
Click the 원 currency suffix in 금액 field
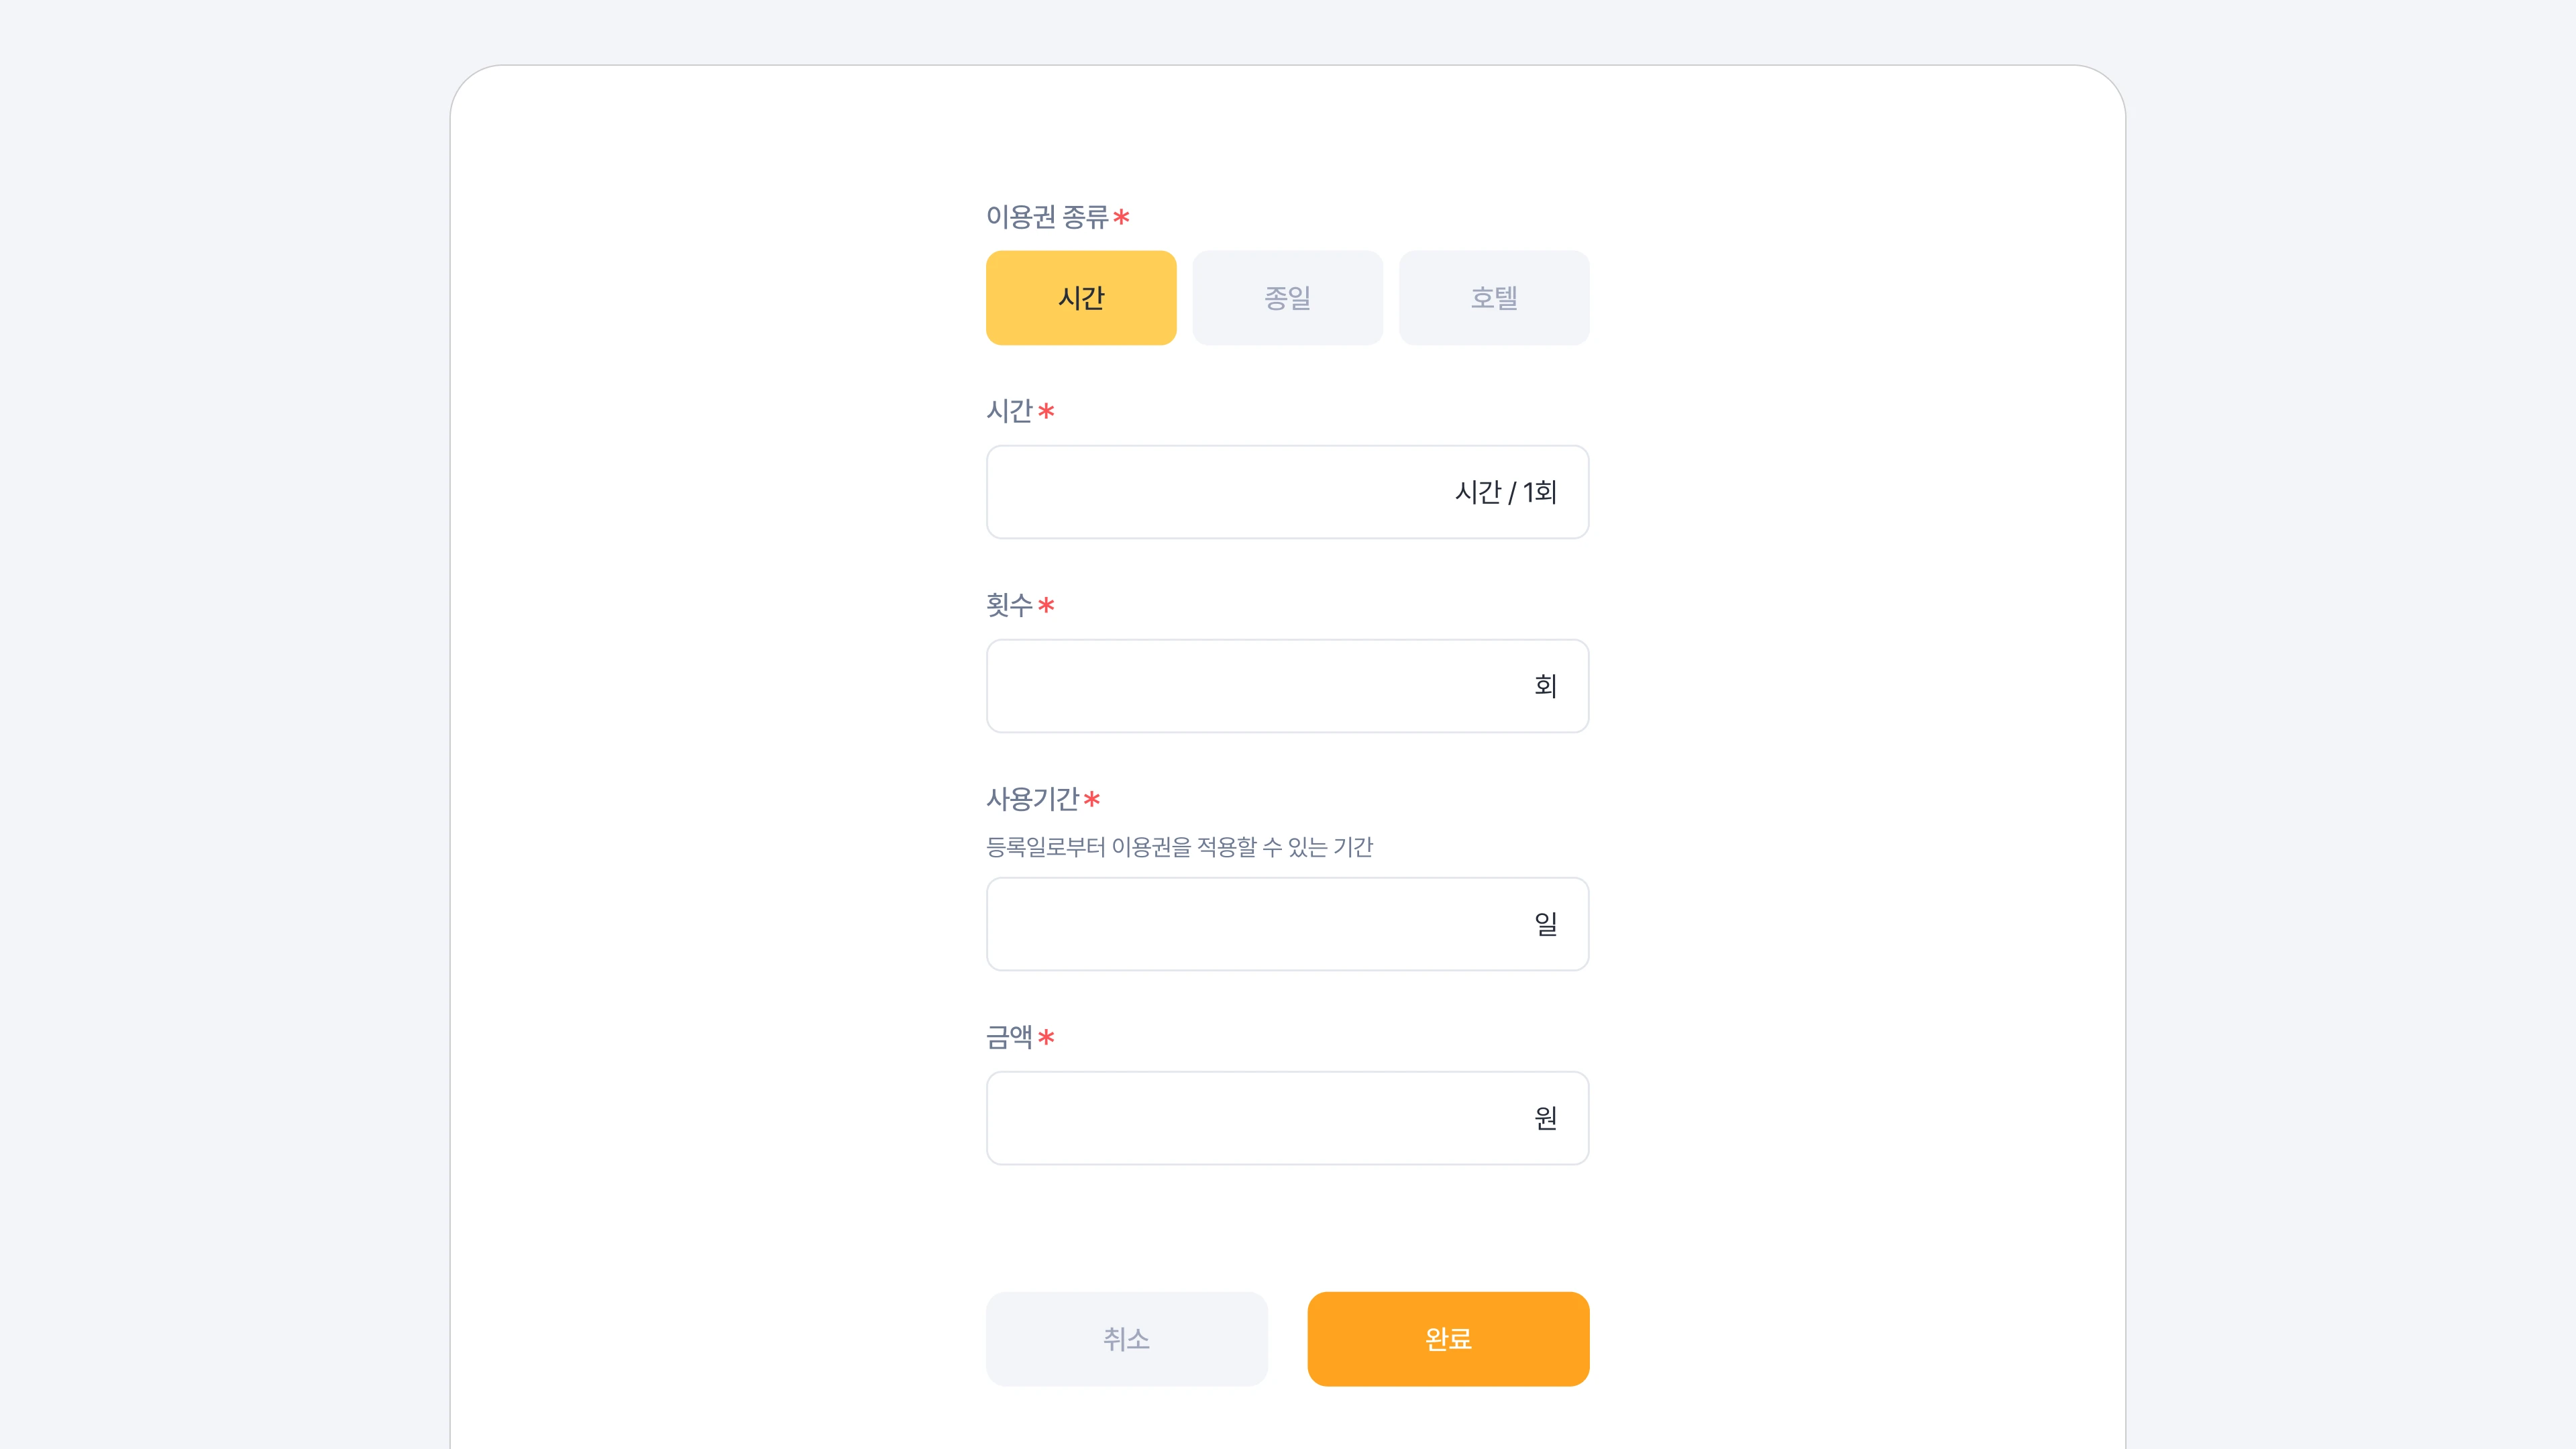coord(1546,1118)
